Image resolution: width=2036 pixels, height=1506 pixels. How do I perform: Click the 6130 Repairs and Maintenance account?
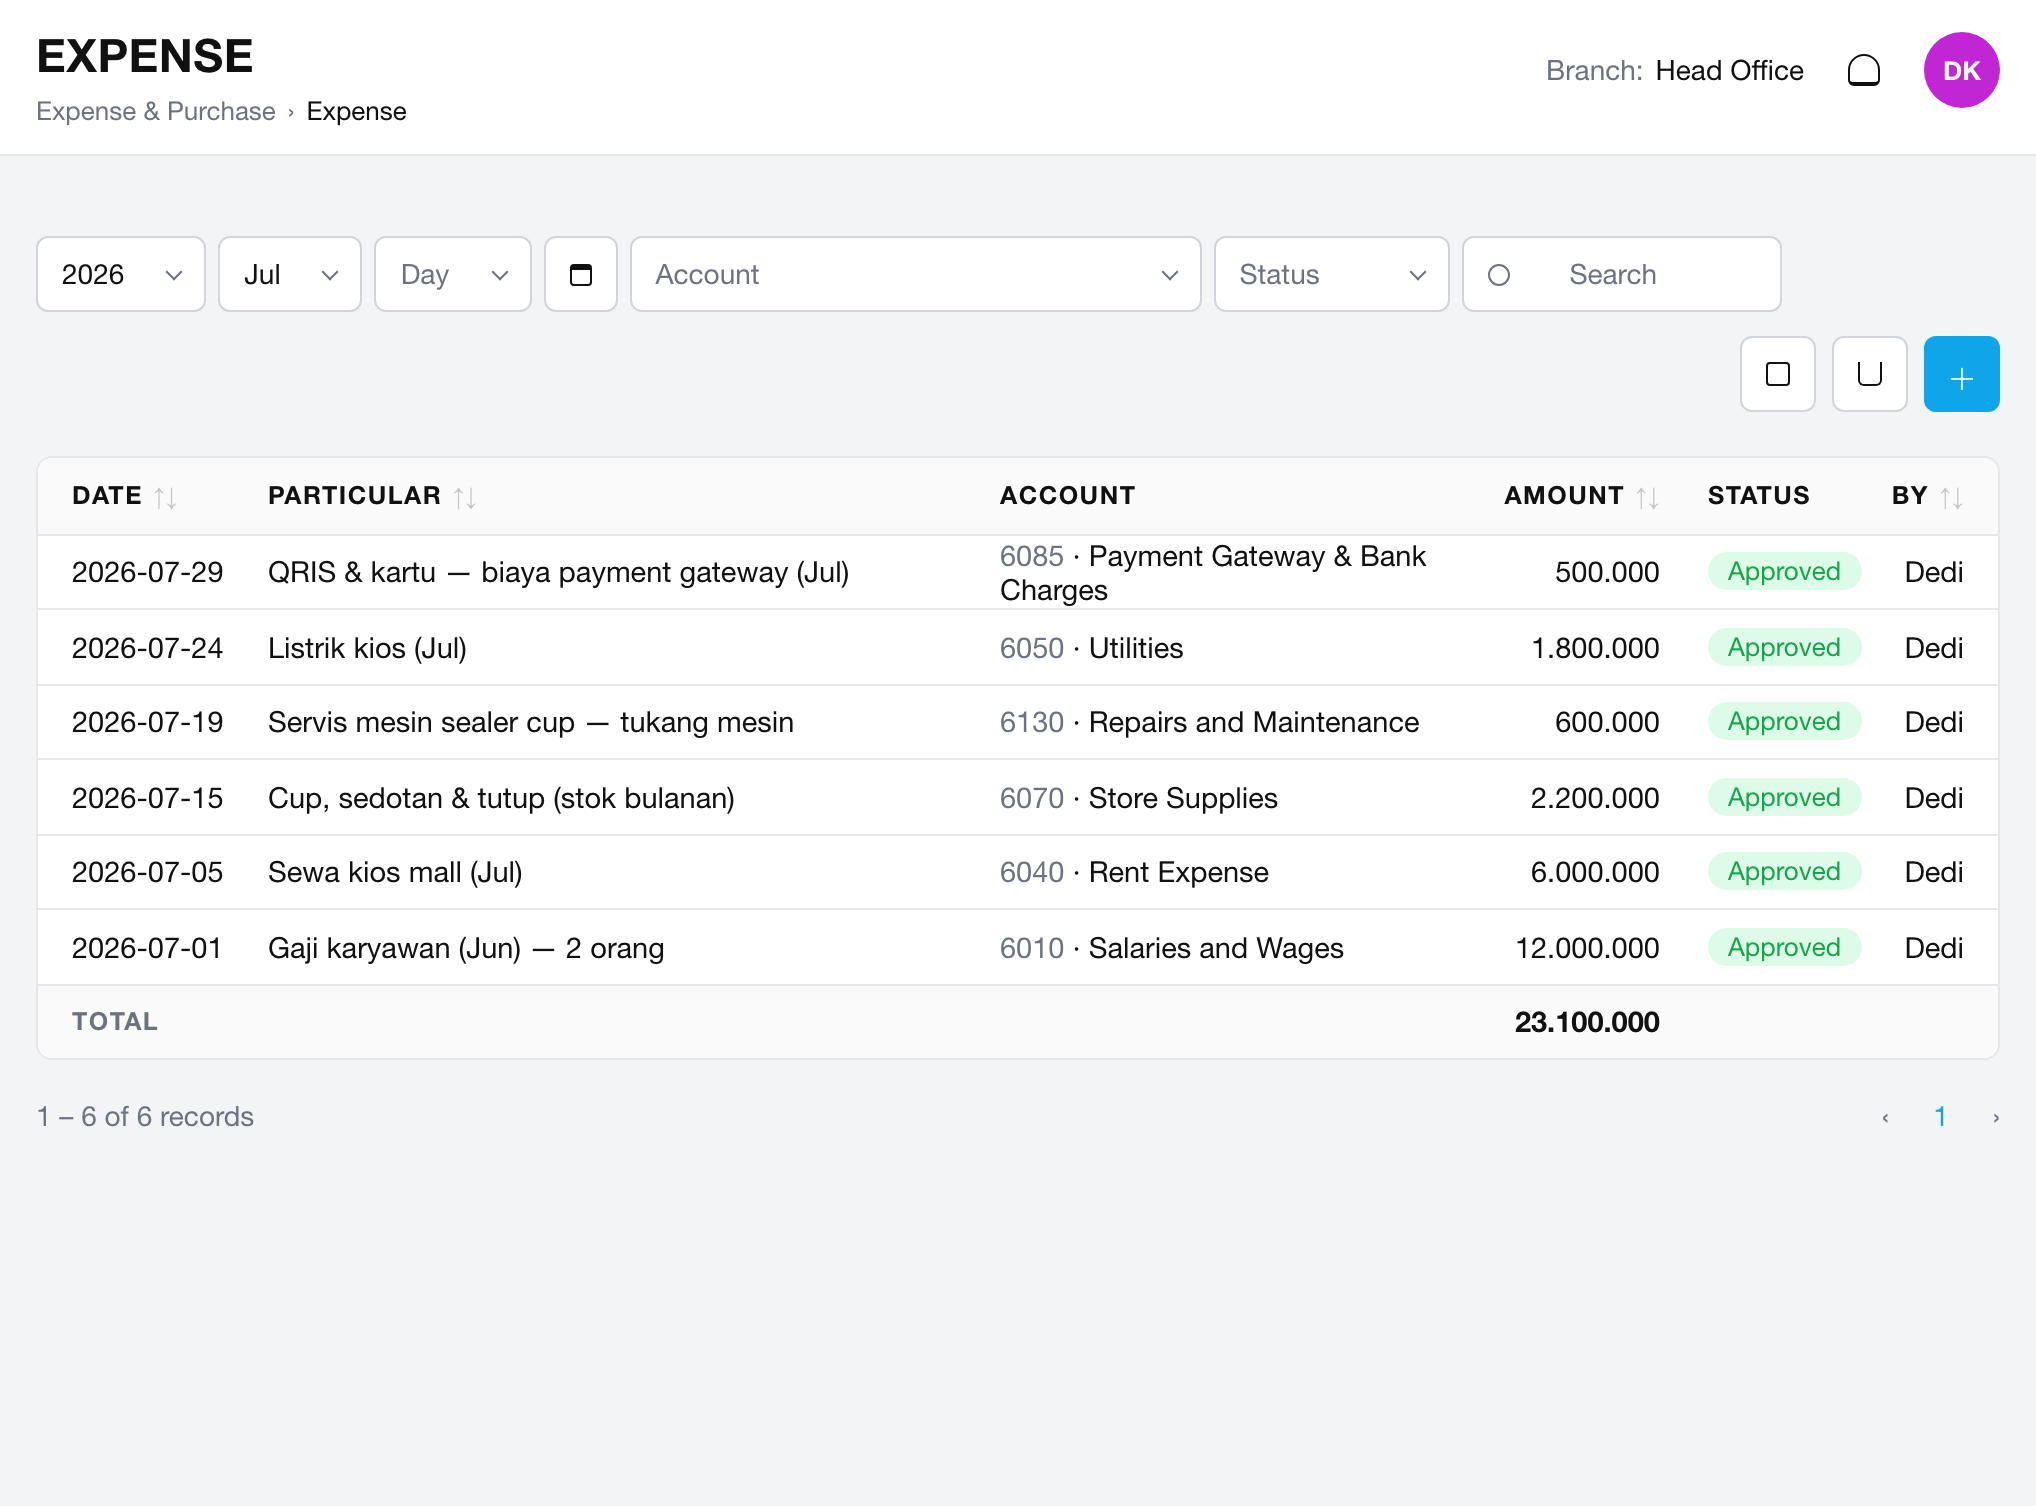click(1209, 722)
